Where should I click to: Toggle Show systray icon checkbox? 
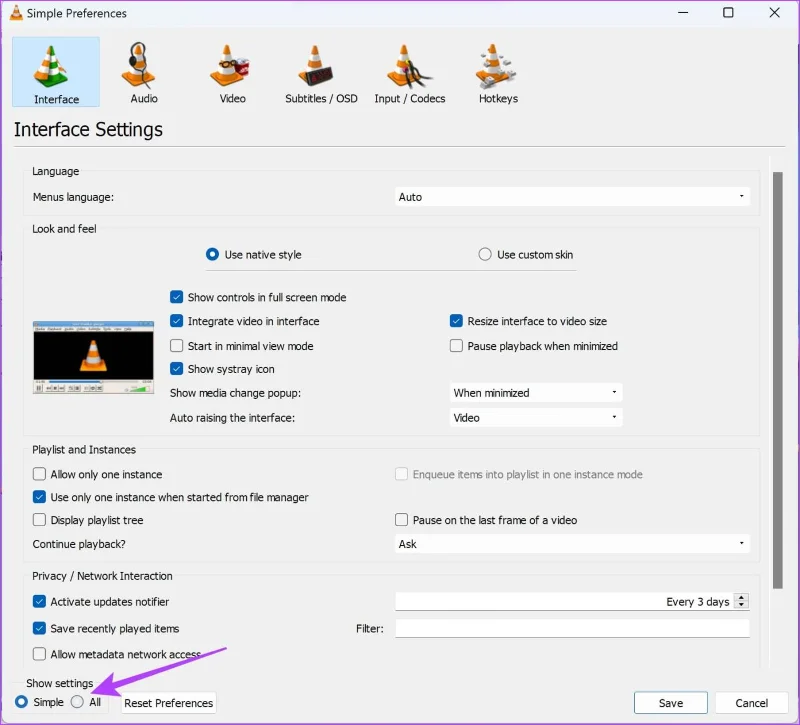pyautogui.click(x=177, y=369)
